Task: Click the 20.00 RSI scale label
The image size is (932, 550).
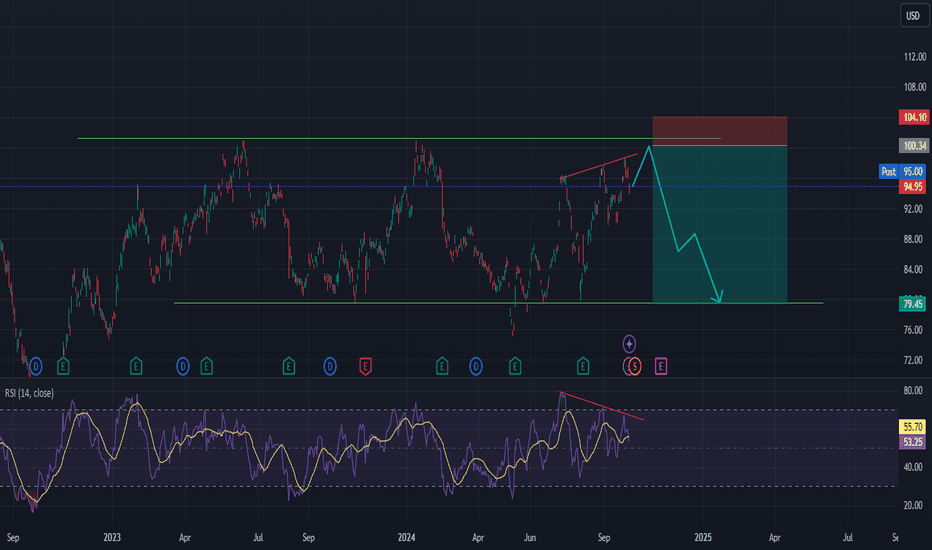Action: pos(913,505)
